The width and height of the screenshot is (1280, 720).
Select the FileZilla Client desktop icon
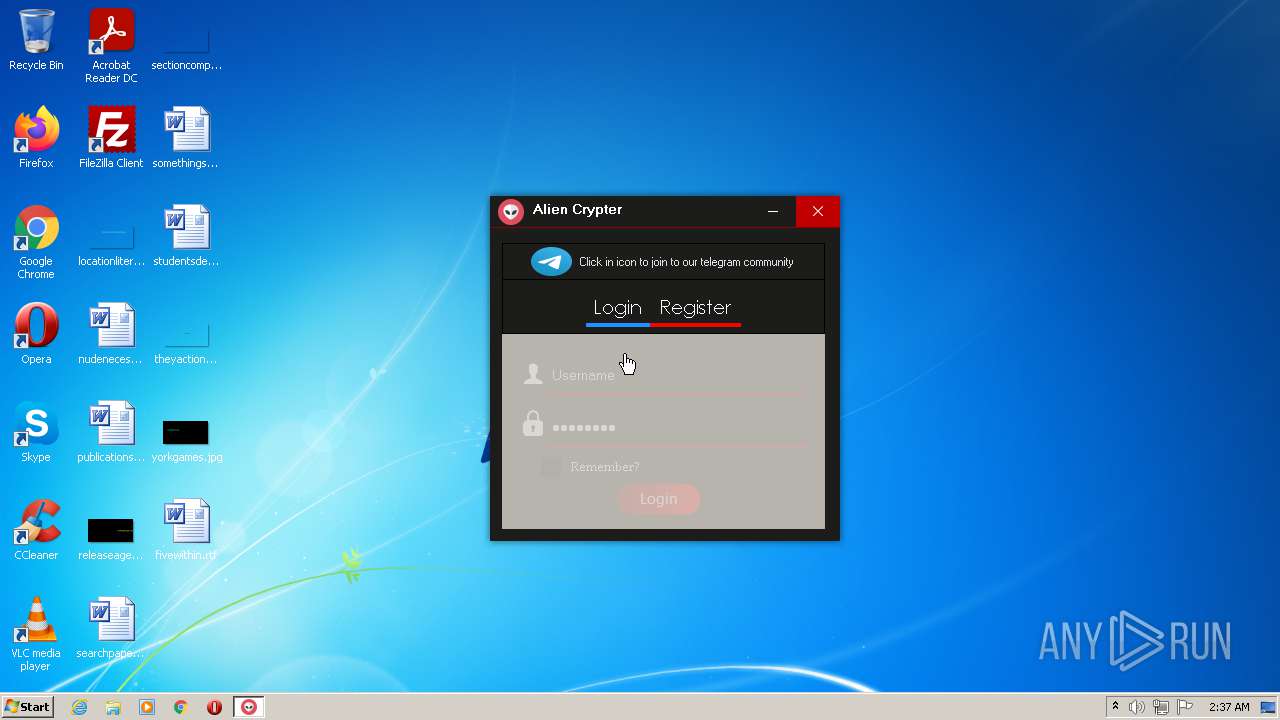pos(111,138)
